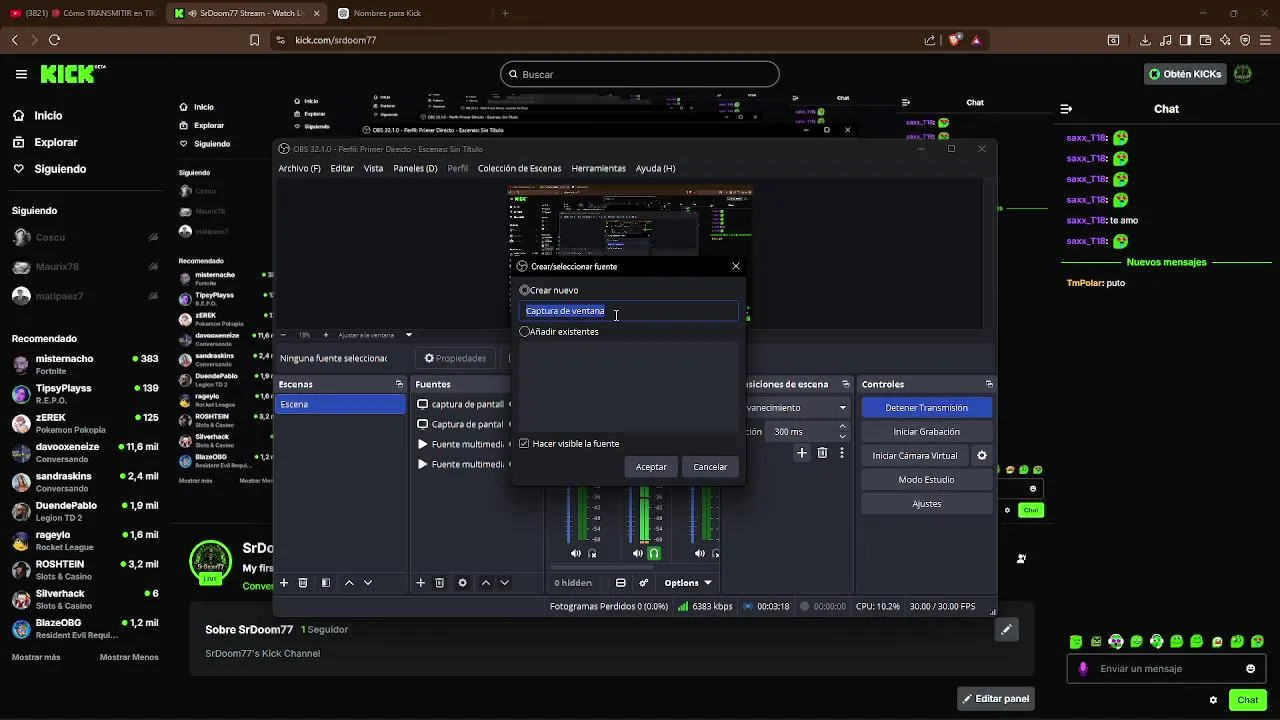Click the Enviar un mensaje chat field
Image resolution: width=1280 pixels, height=720 pixels.
tap(1166, 669)
